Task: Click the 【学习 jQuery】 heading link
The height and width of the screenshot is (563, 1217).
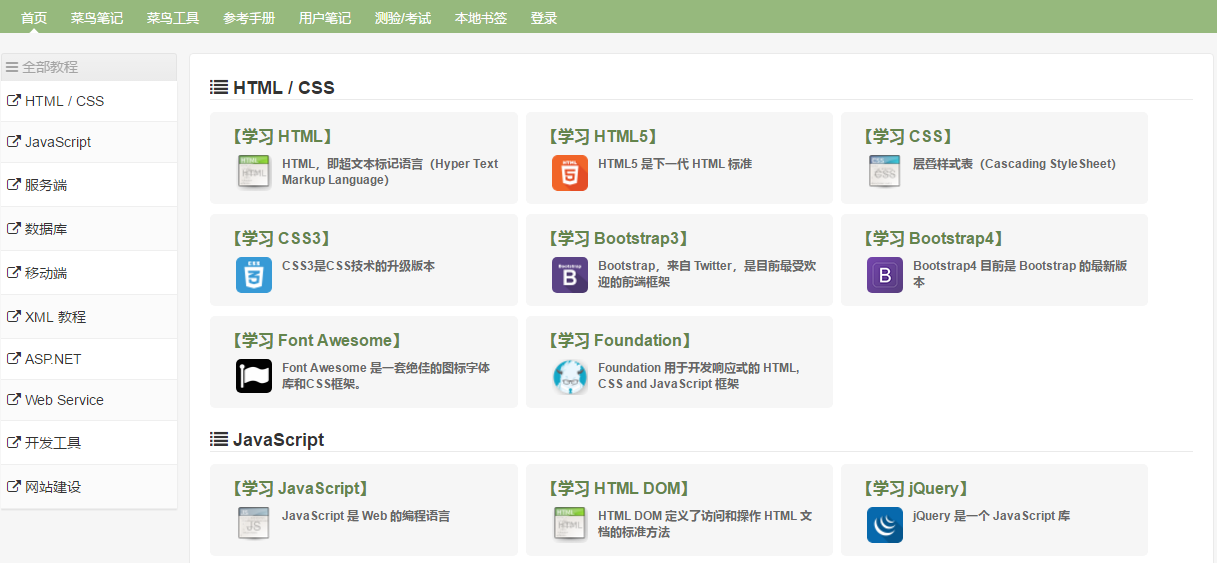Action: [916, 489]
